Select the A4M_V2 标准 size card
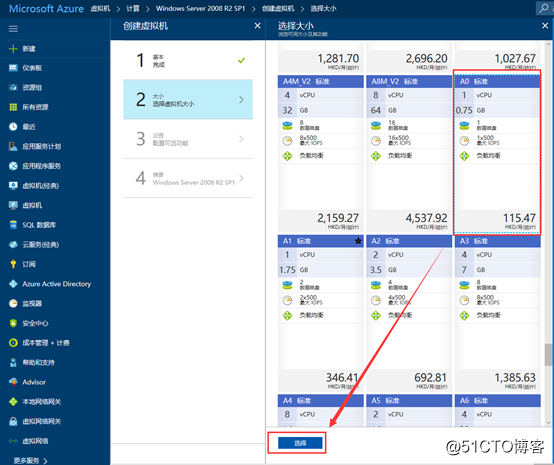Image resolution: width=554 pixels, height=465 pixels. point(320,153)
